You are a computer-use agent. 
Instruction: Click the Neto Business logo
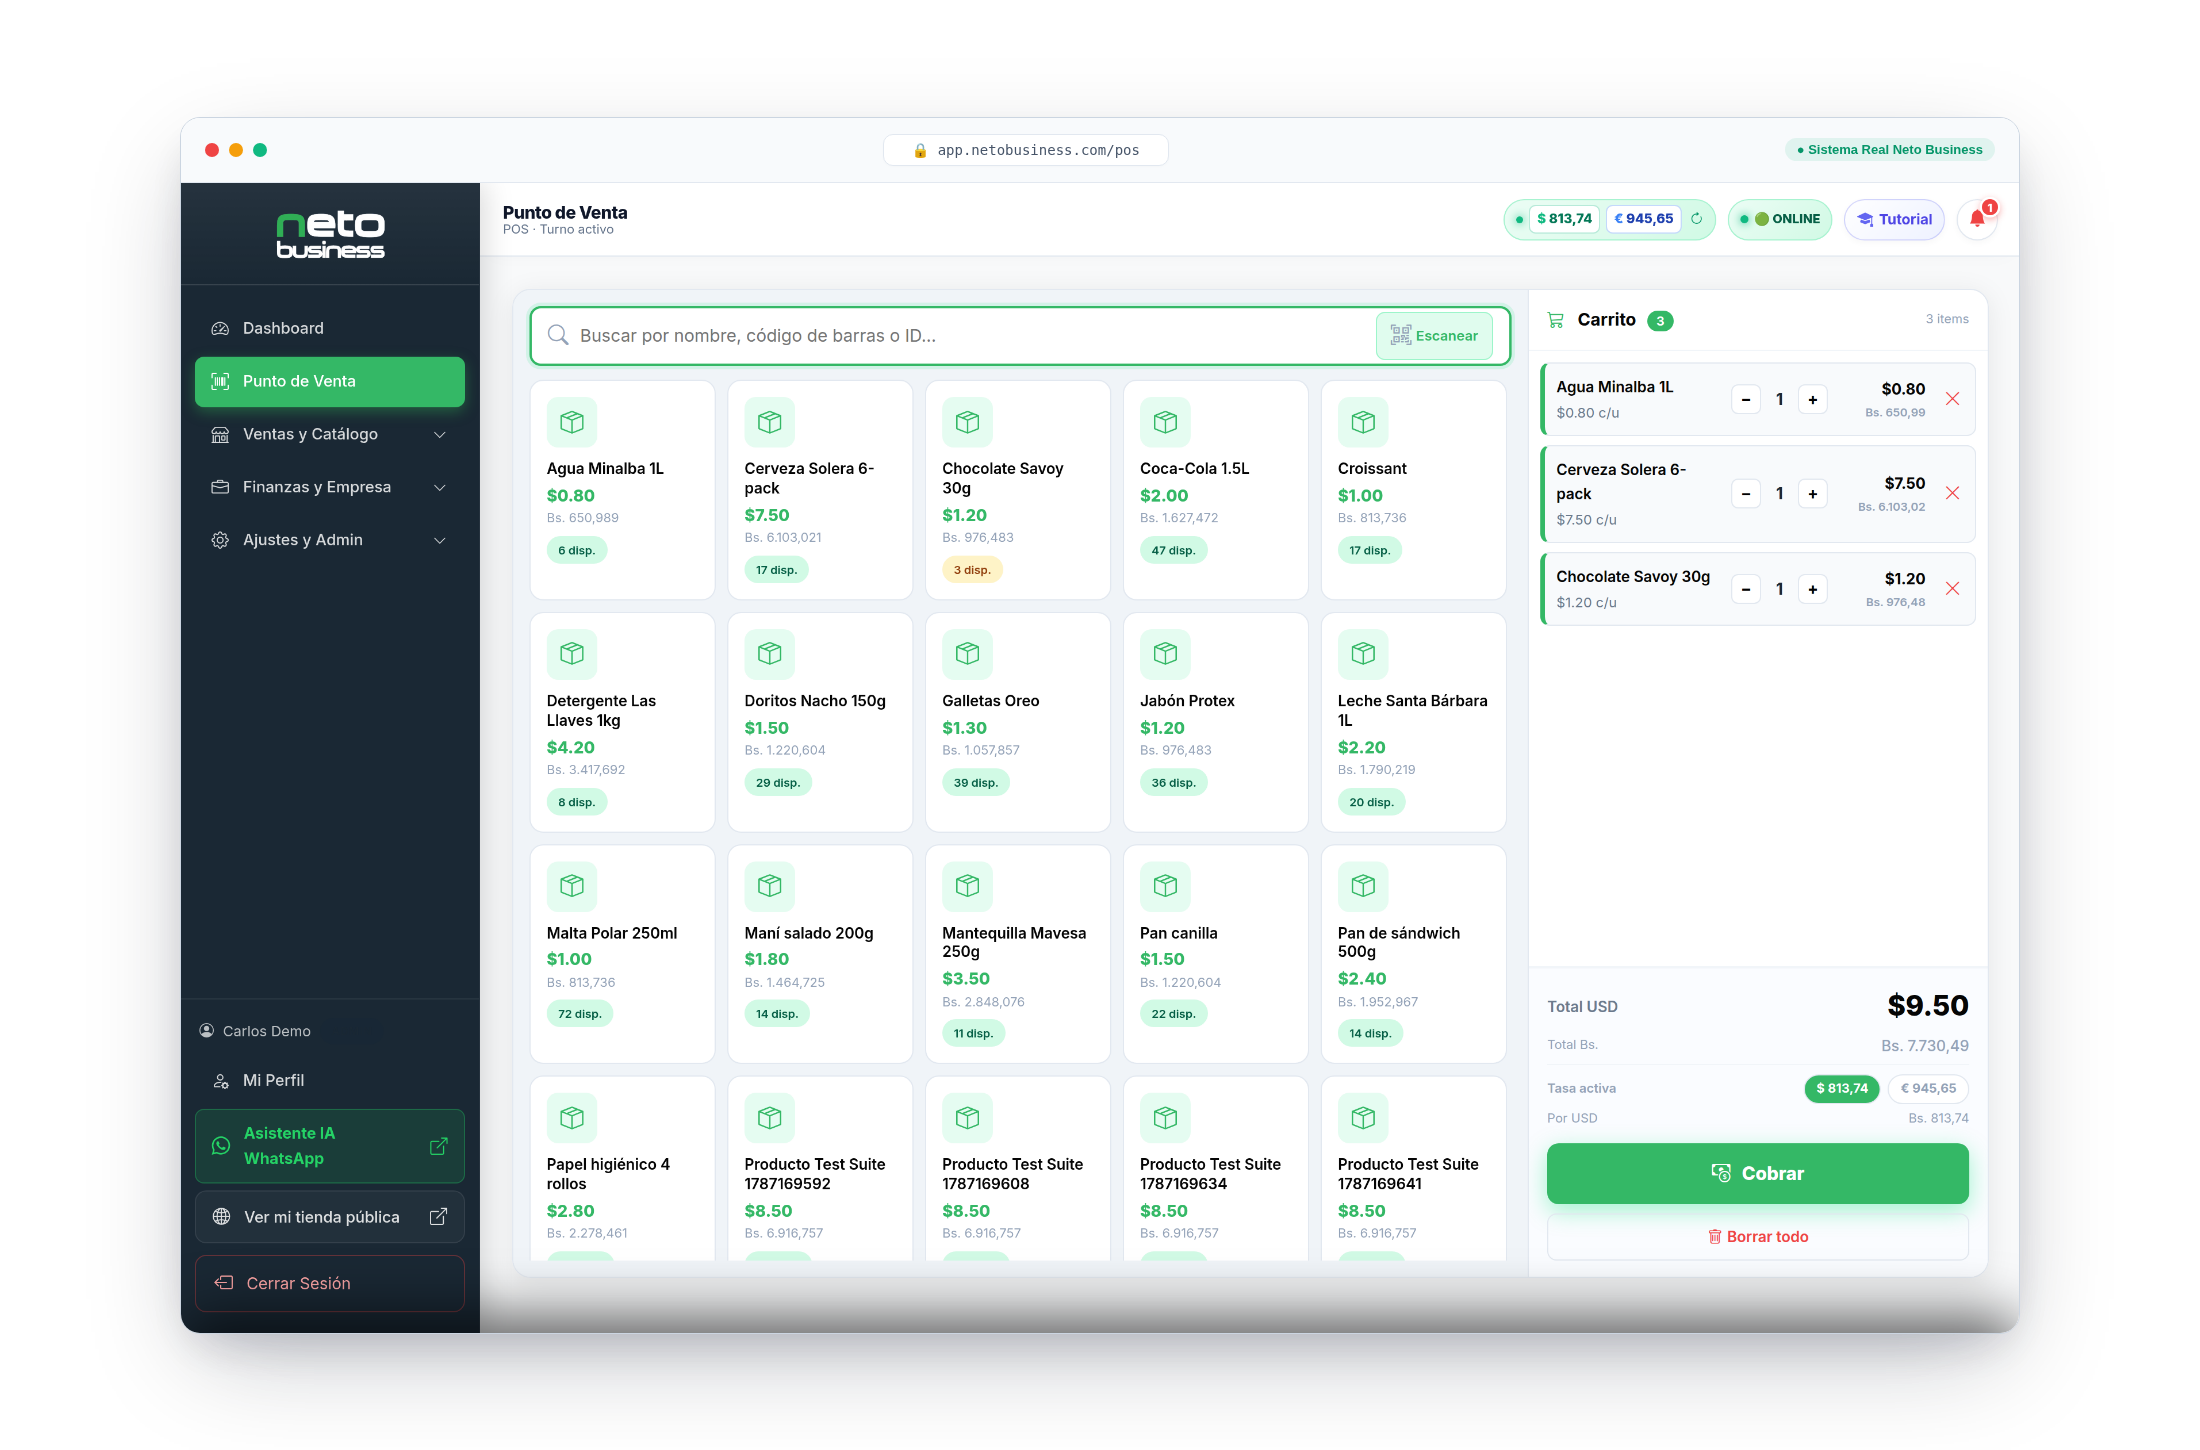pos(330,235)
